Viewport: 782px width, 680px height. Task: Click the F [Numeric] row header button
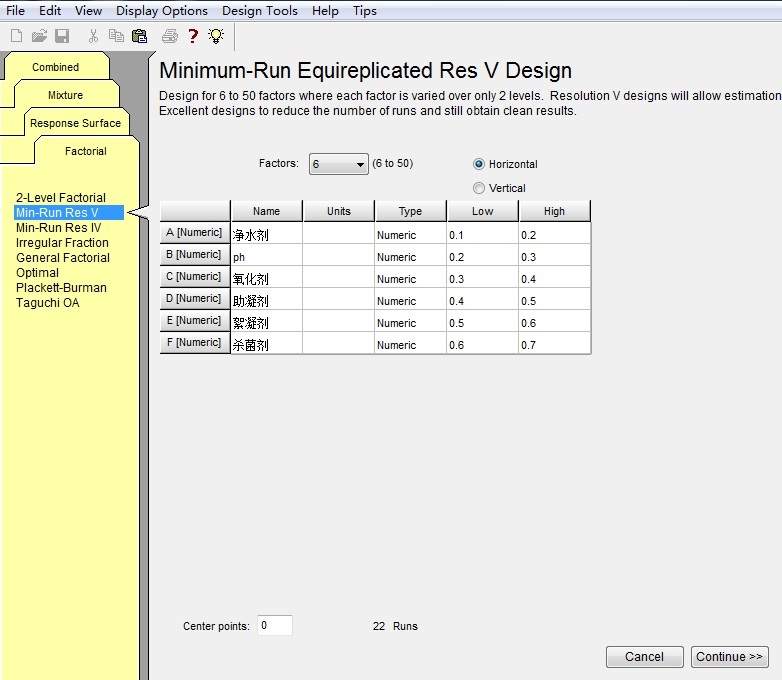coord(195,342)
